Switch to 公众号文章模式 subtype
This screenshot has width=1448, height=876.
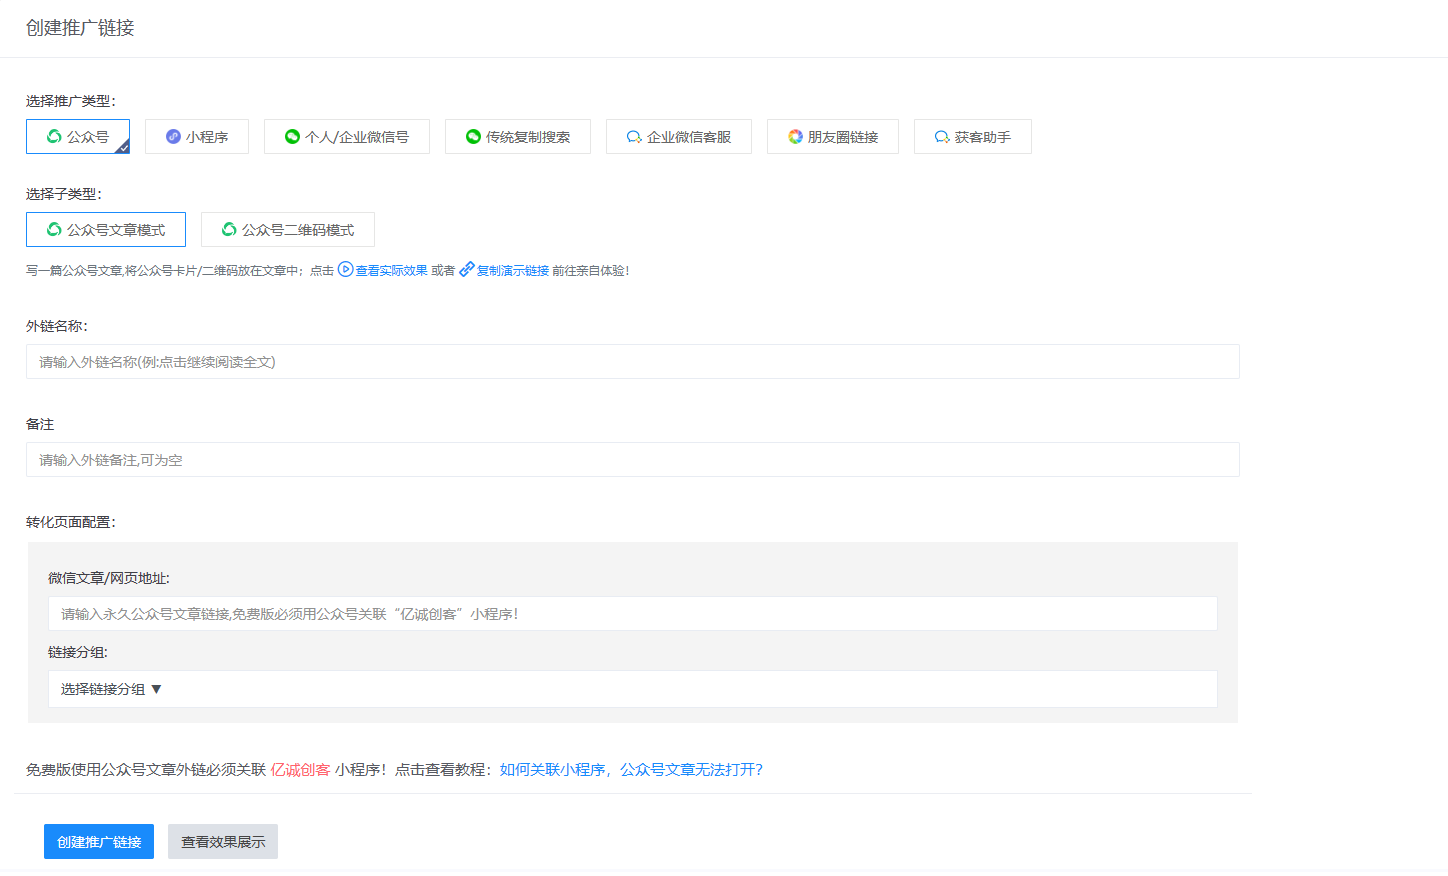pyautogui.click(x=106, y=229)
